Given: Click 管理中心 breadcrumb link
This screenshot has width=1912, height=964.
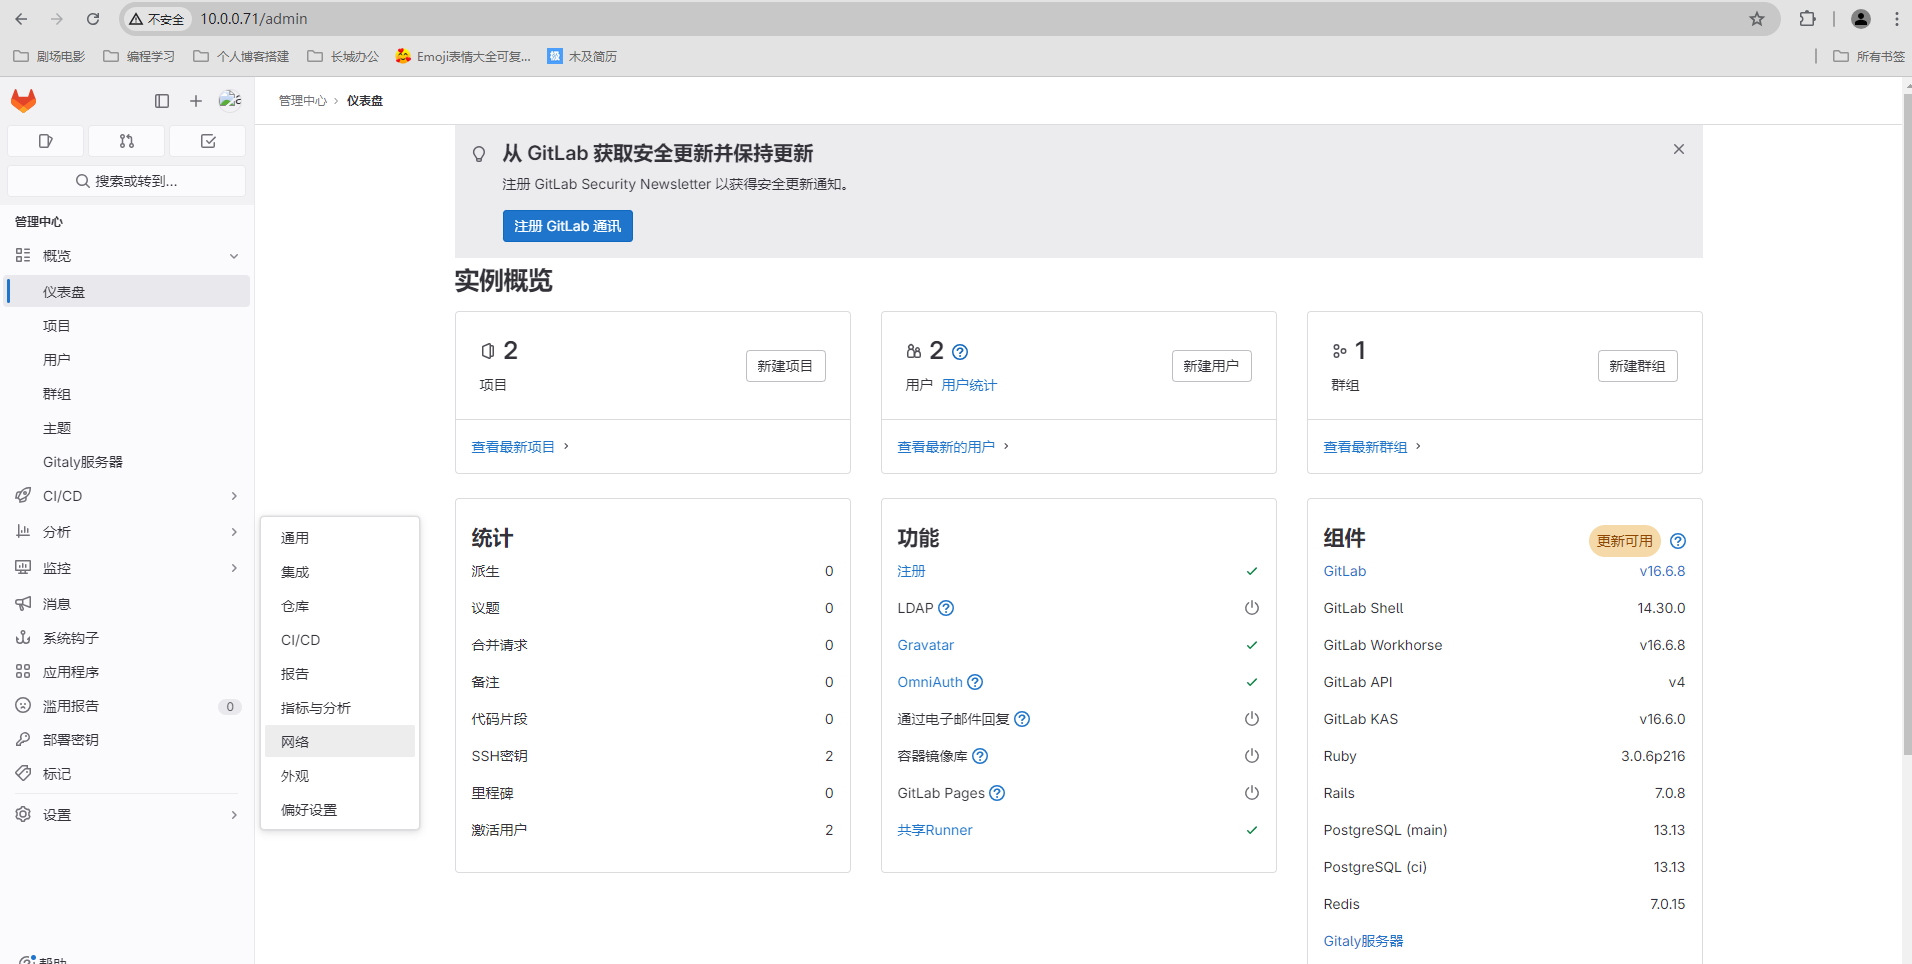Looking at the screenshot, I should pyautogui.click(x=303, y=101).
